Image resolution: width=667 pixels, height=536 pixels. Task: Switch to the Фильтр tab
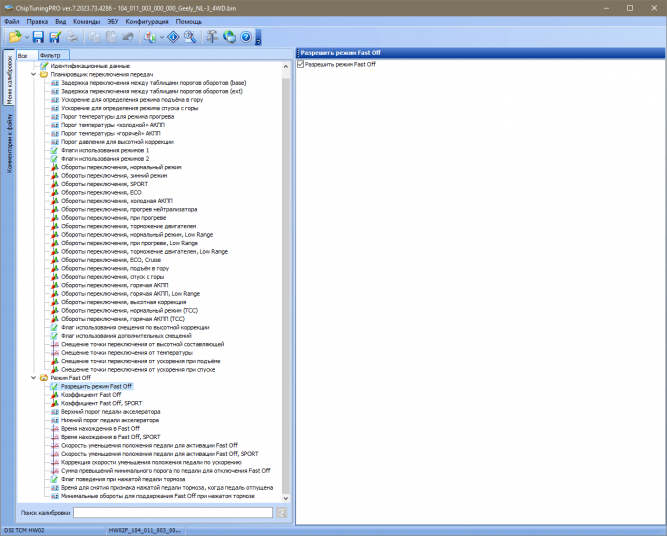[x=53, y=55]
